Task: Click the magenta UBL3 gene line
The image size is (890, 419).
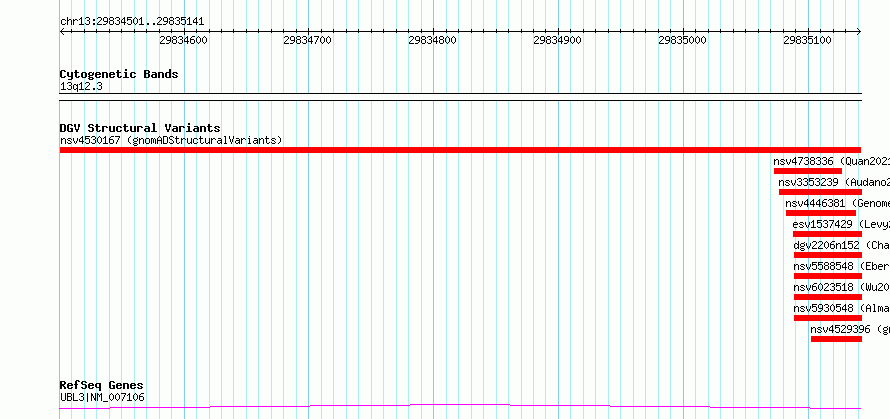Action: click(x=460, y=406)
